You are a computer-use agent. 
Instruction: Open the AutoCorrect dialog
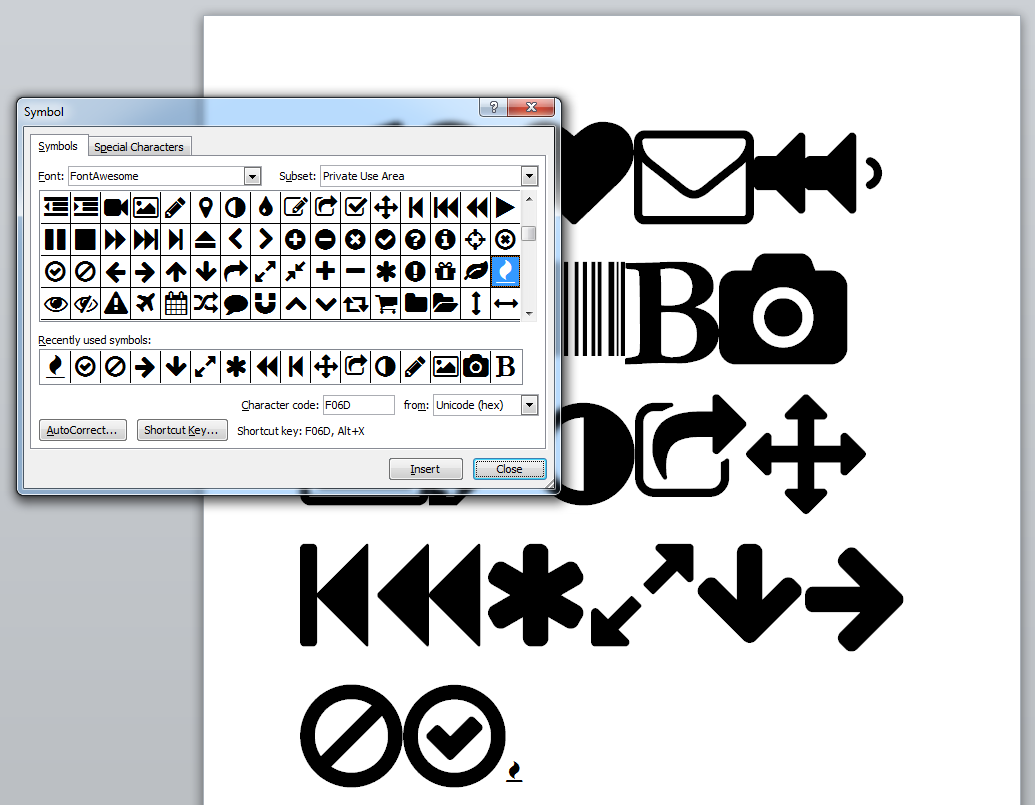[x=82, y=429]
